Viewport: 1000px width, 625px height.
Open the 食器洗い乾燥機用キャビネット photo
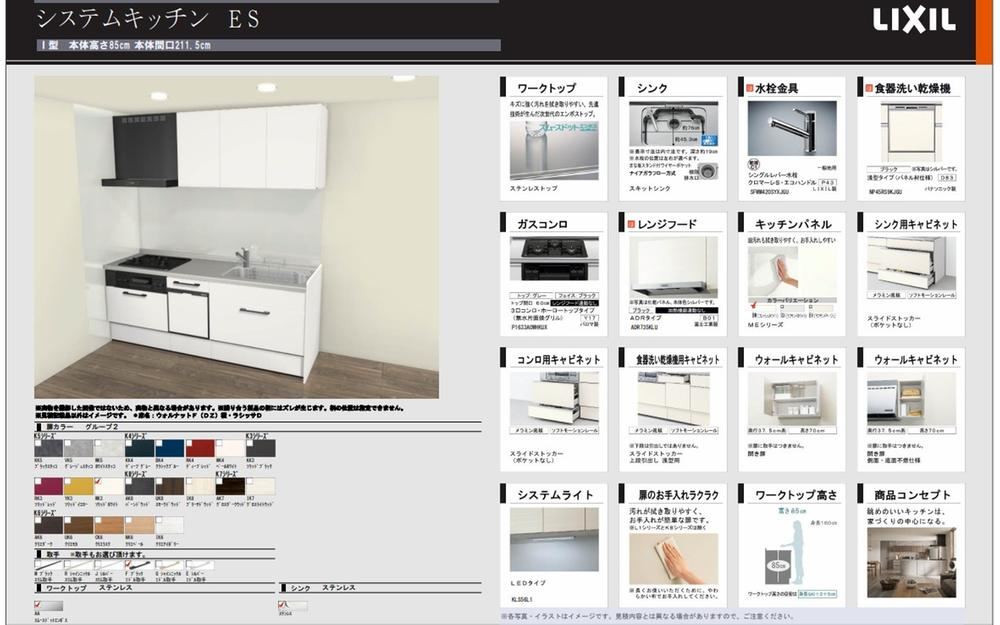673,398
